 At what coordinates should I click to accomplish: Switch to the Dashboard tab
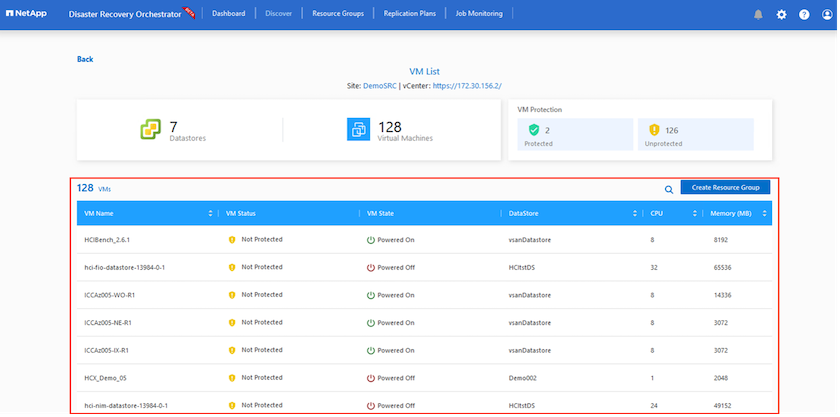(228, 14)
